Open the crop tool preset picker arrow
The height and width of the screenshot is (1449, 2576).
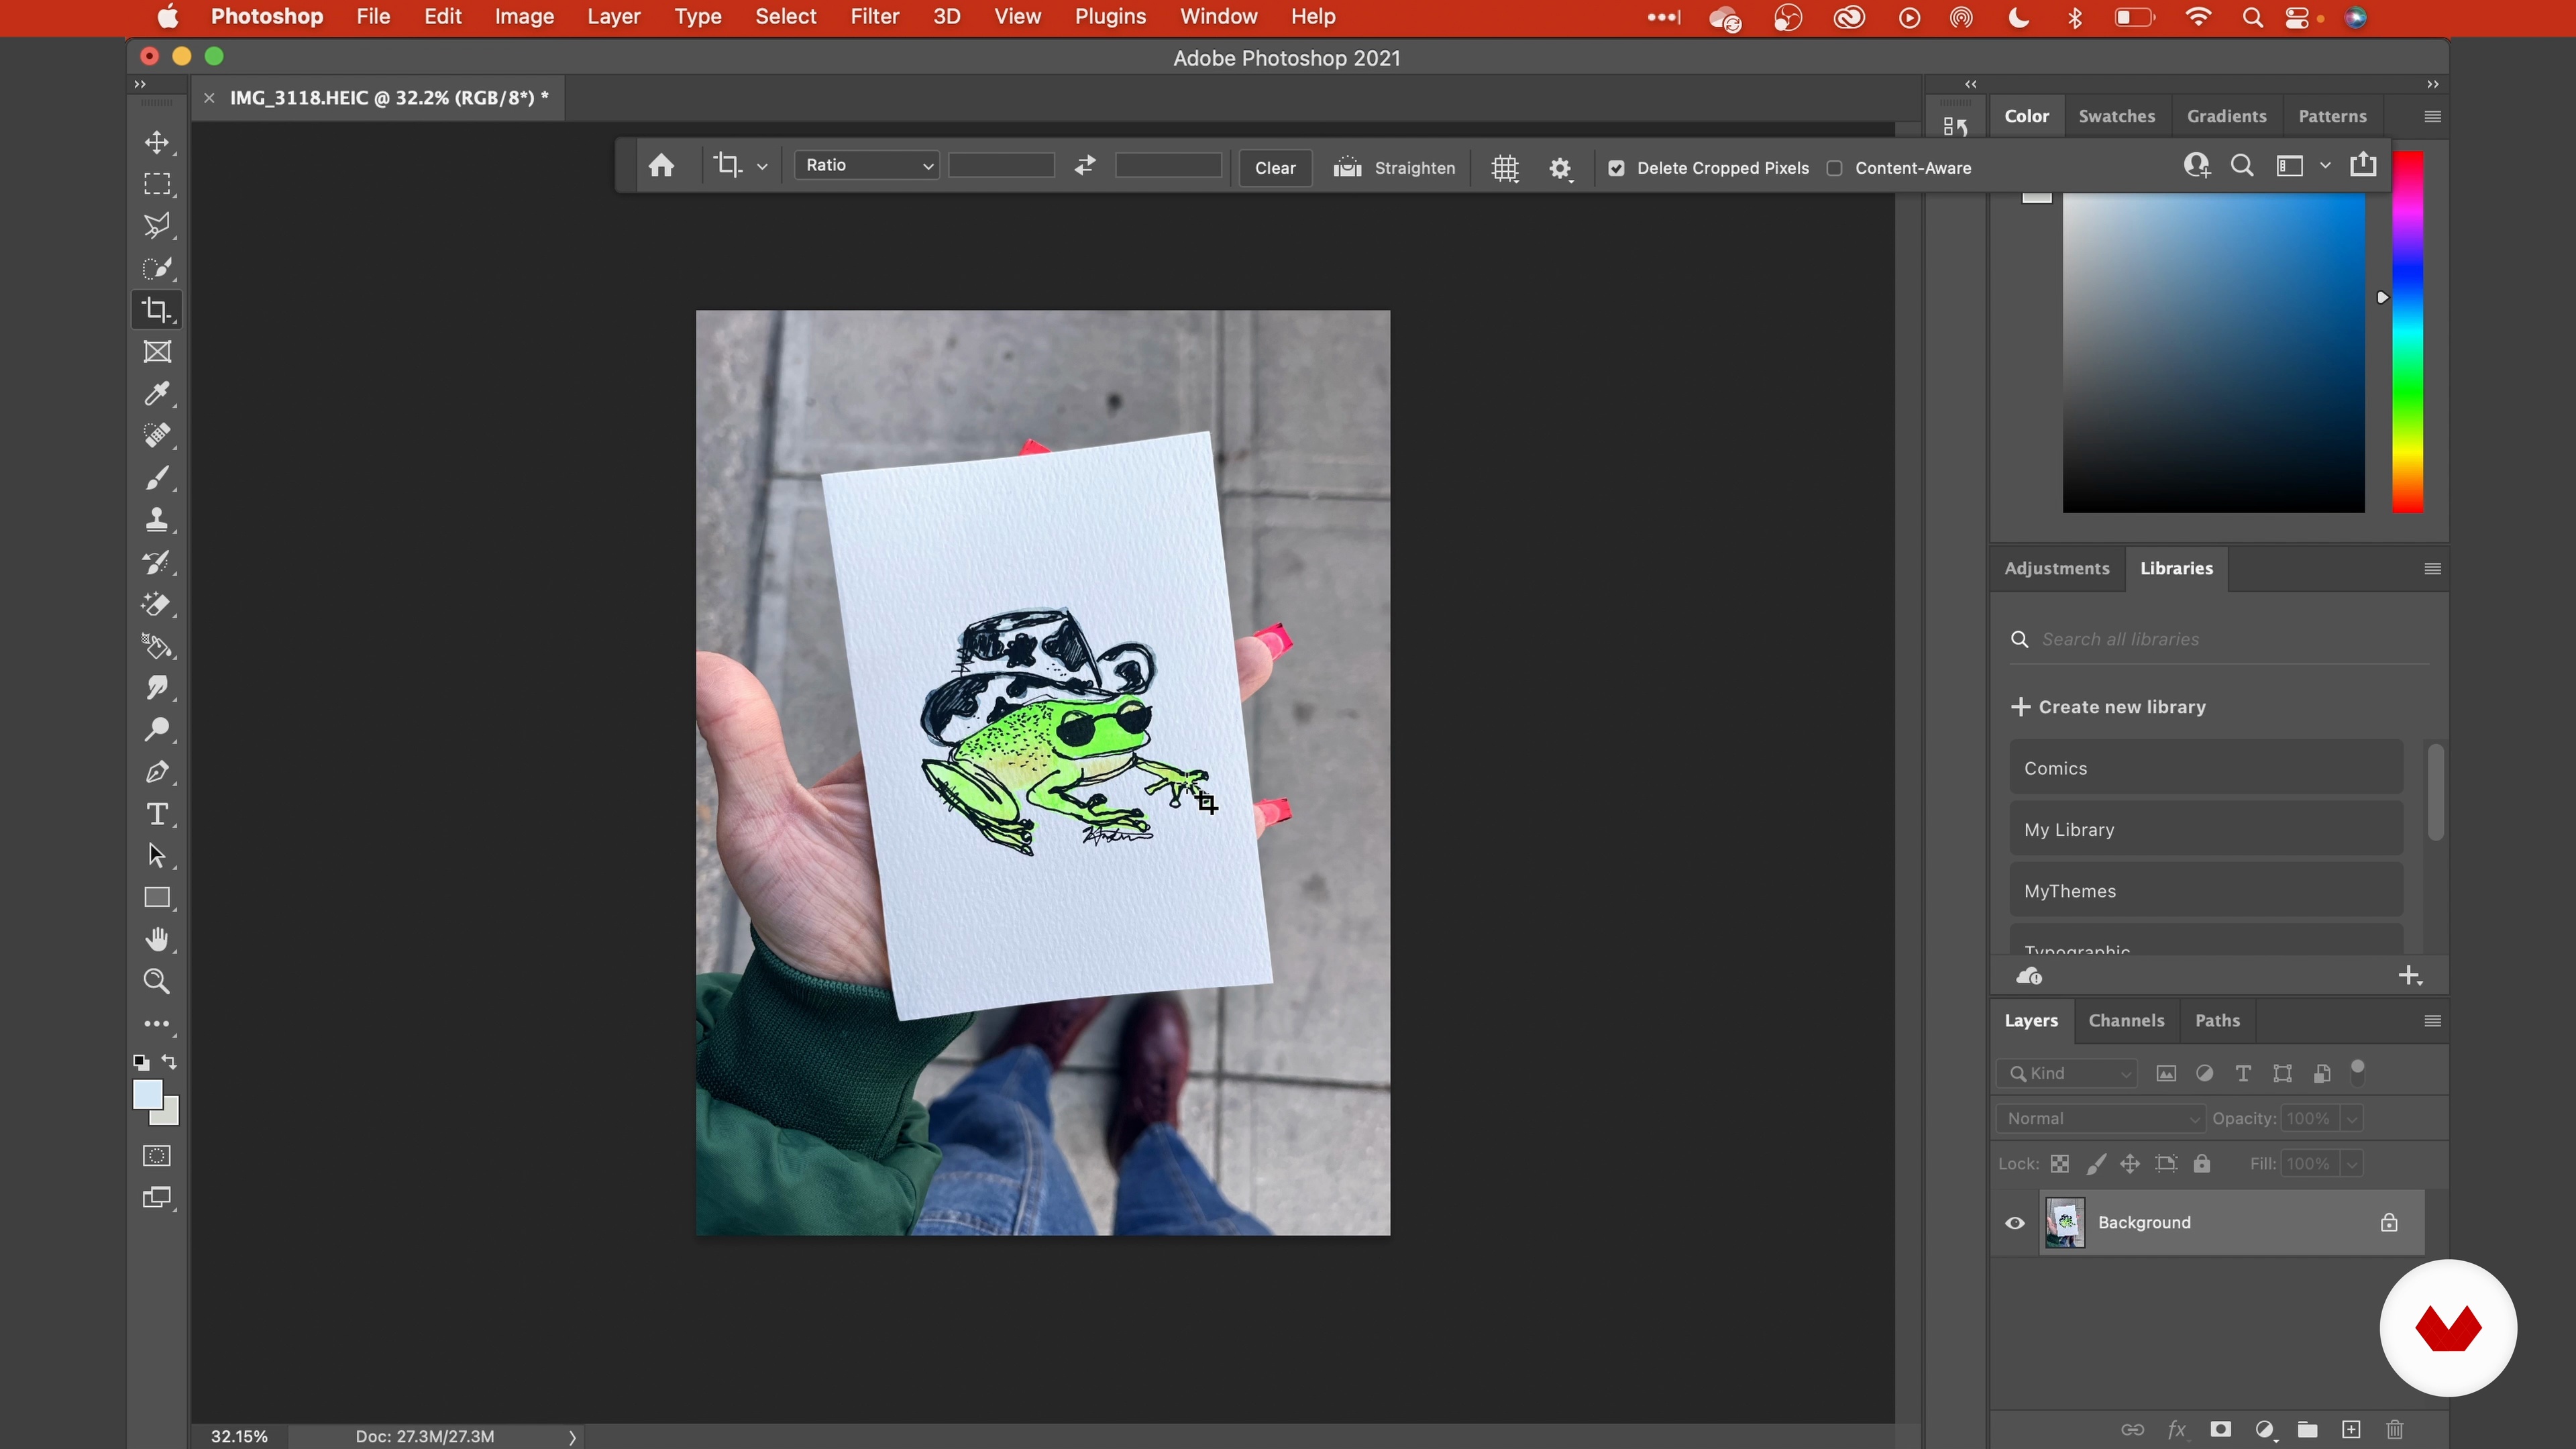click(762, 167)
